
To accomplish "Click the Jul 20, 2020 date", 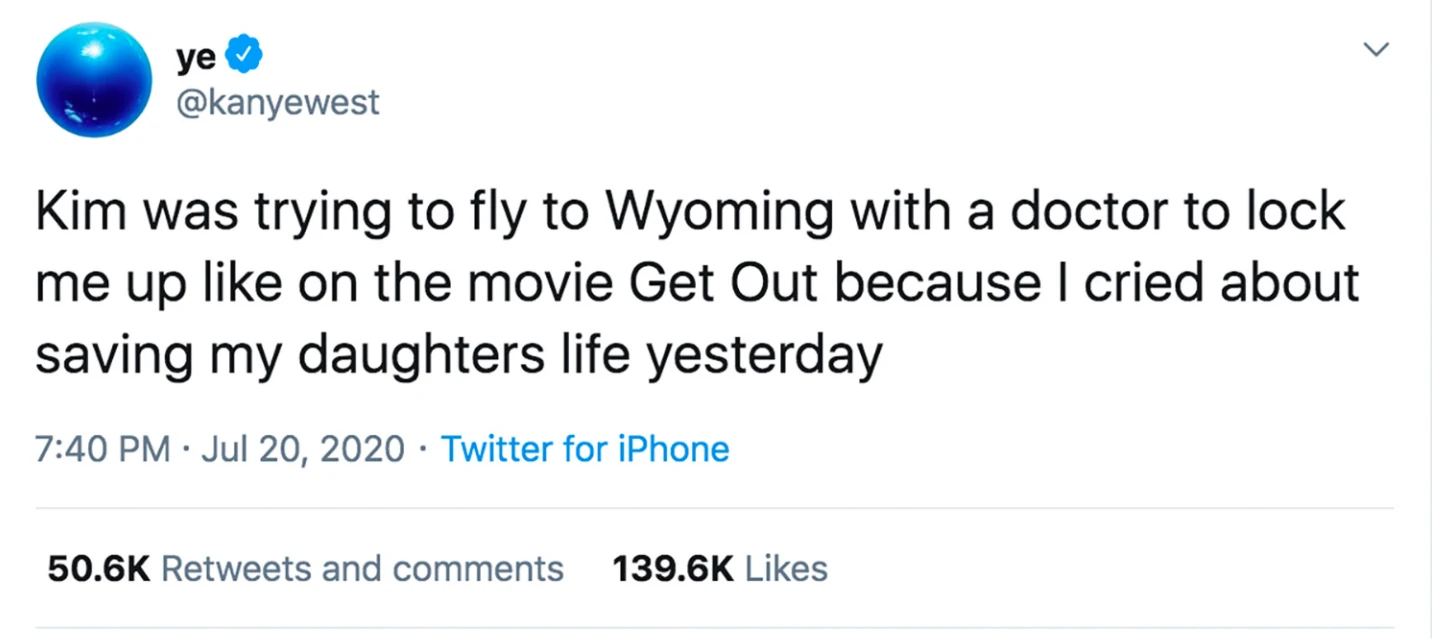I will tap(303, 449).
